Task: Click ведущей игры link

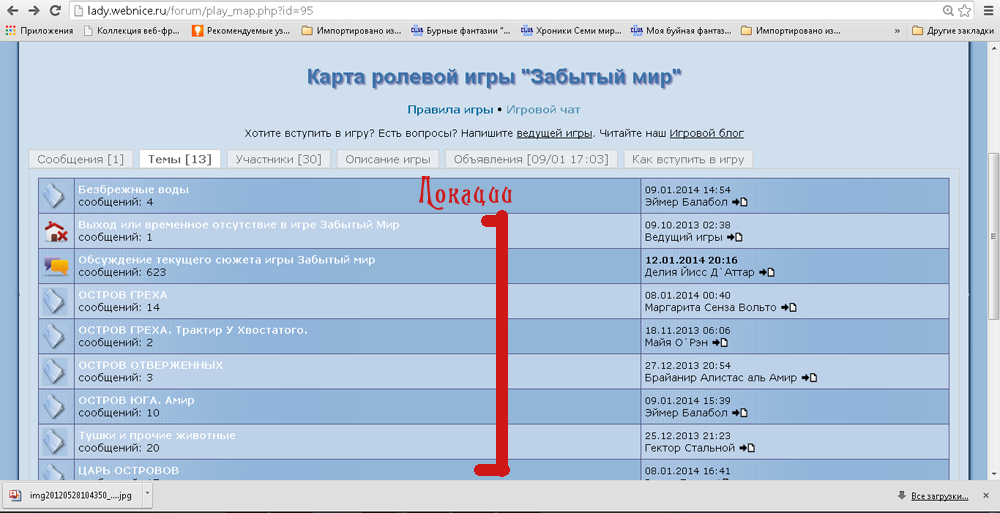Action: pos(555,133)
